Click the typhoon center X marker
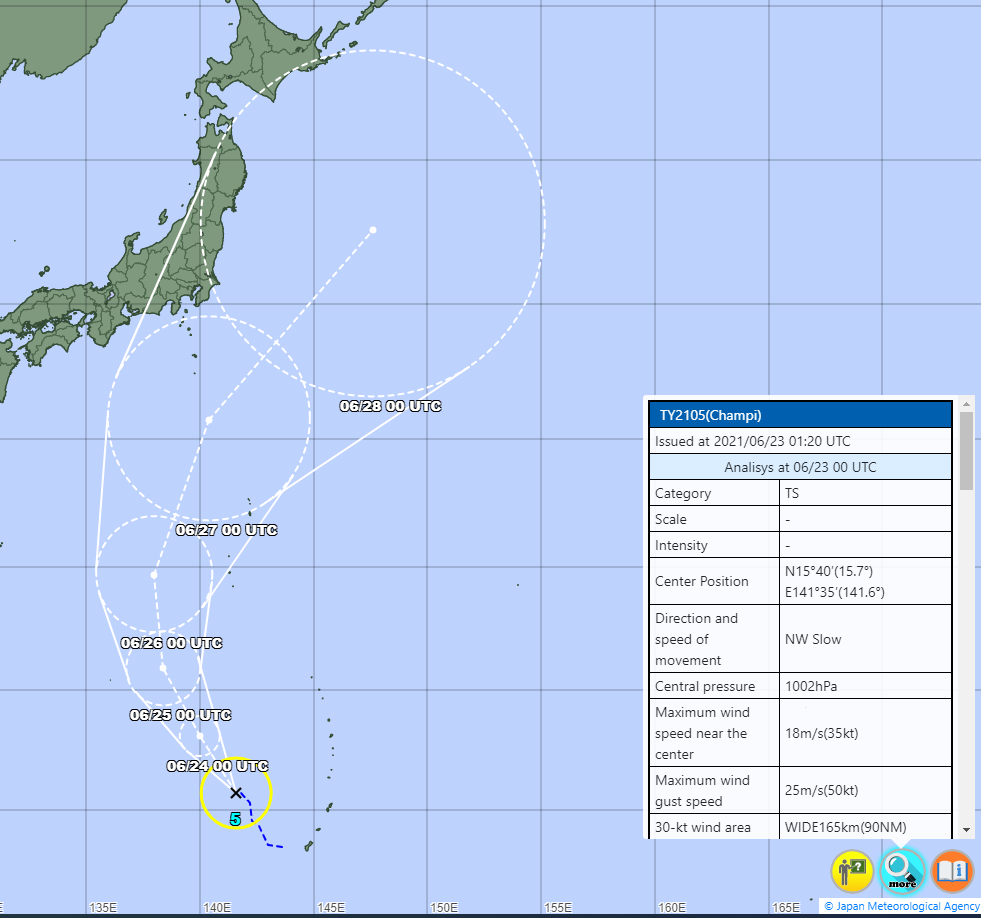Image resolution: width=981 pixels, height=918 pixels. [236, 793]
